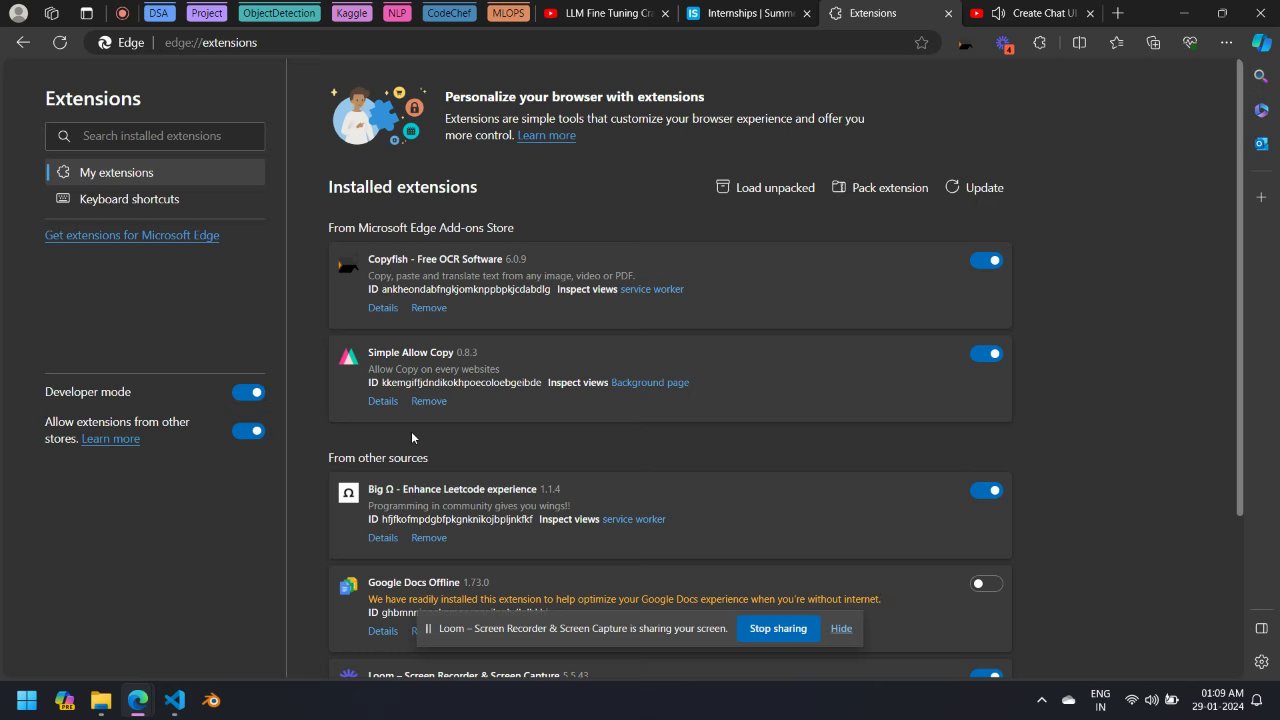1280x720 pixels.
Task: Open the Extensions puzzle icon in toolbar
Action: tap(1040, 43)
